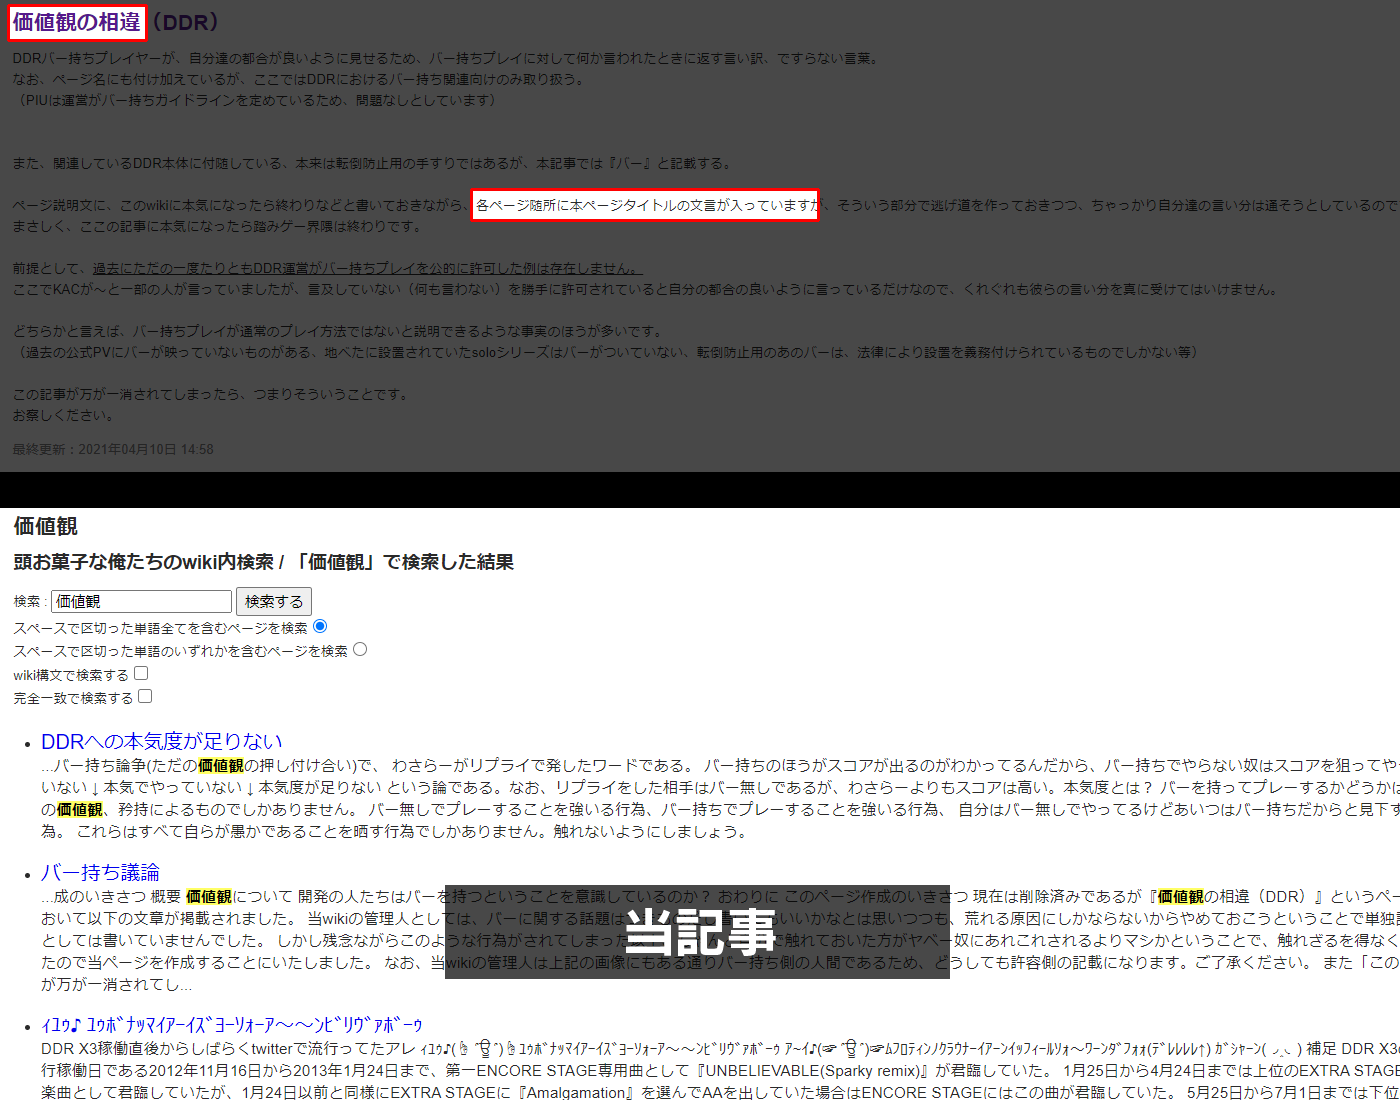Open the DDRへの本気度が足りない result

[x=162, y=741]
